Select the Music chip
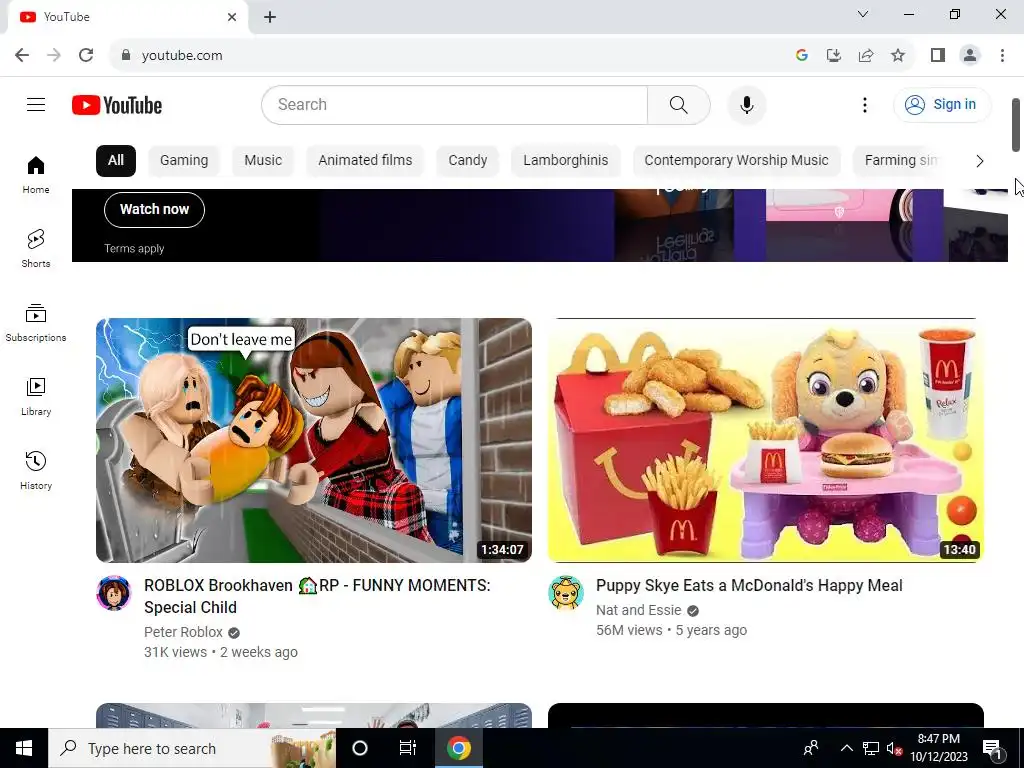The image size is (1024, 768). click(263, 161)
